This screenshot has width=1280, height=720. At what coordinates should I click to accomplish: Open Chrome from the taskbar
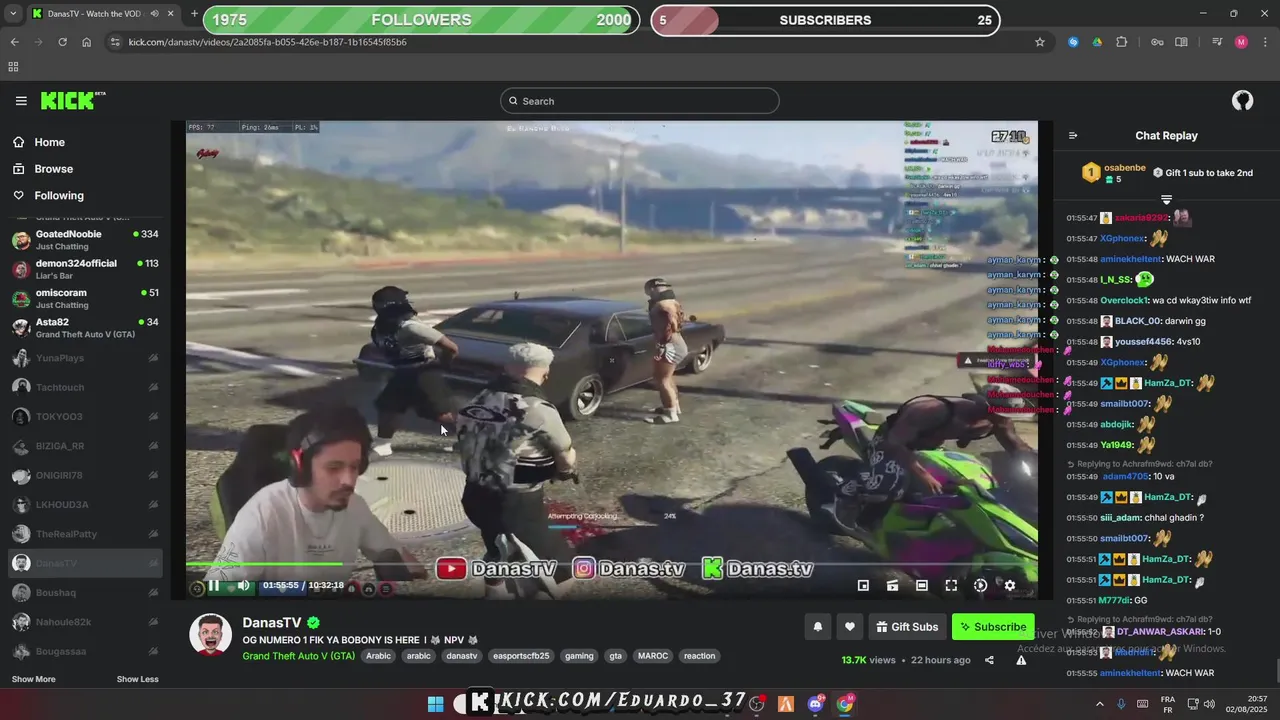(x=845, y=704)
